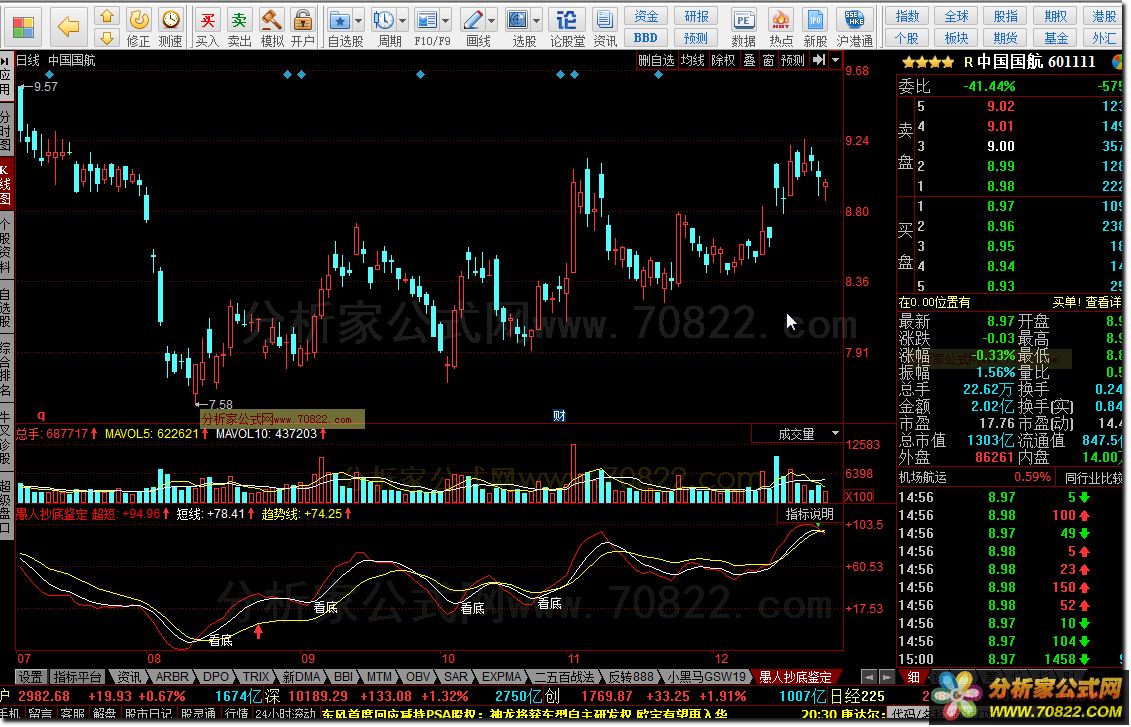Open the 资讯 news document icon
The image size is (1131, 727).
click(604, 28)
